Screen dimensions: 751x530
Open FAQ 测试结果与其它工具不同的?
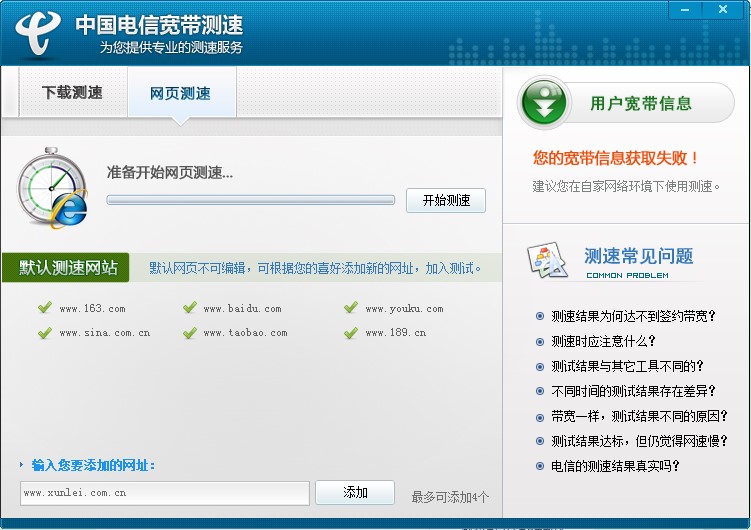tap(627, 366)
